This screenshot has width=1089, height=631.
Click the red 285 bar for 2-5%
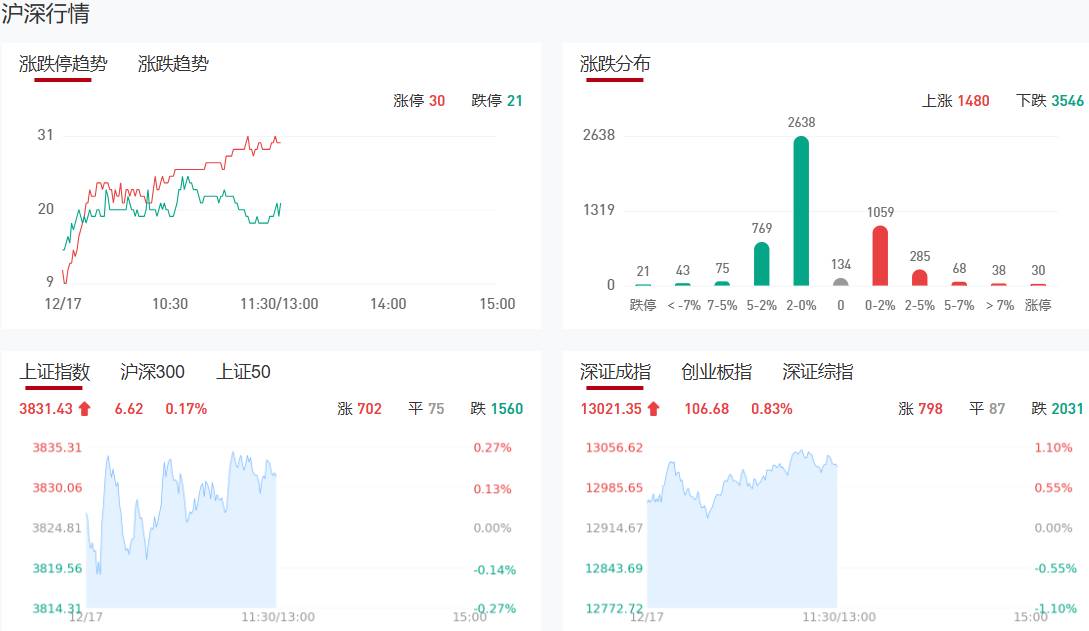tap(920, 277)
